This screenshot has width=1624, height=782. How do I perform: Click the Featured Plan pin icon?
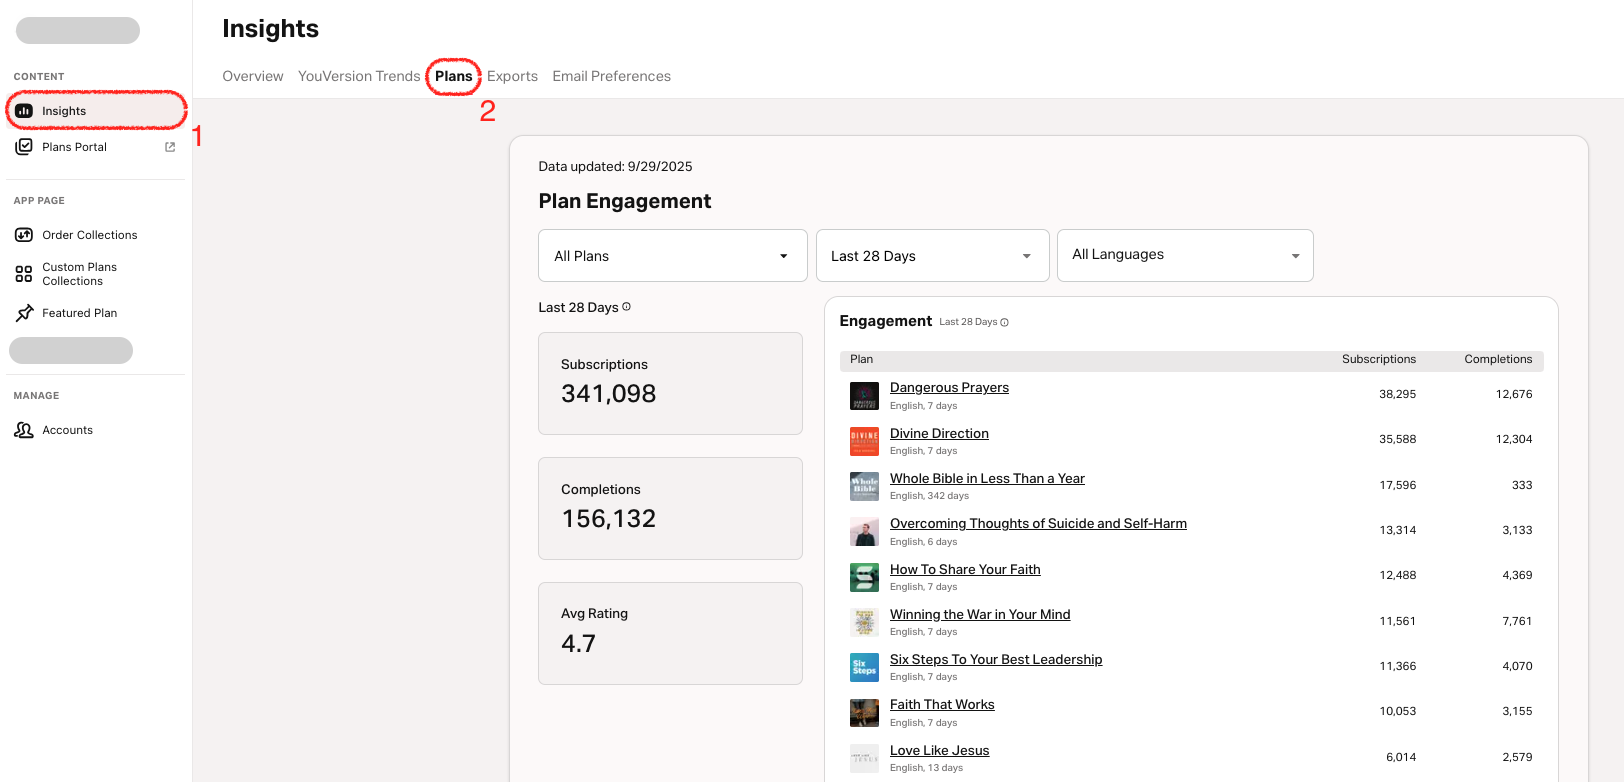click(x=24, y=313)
